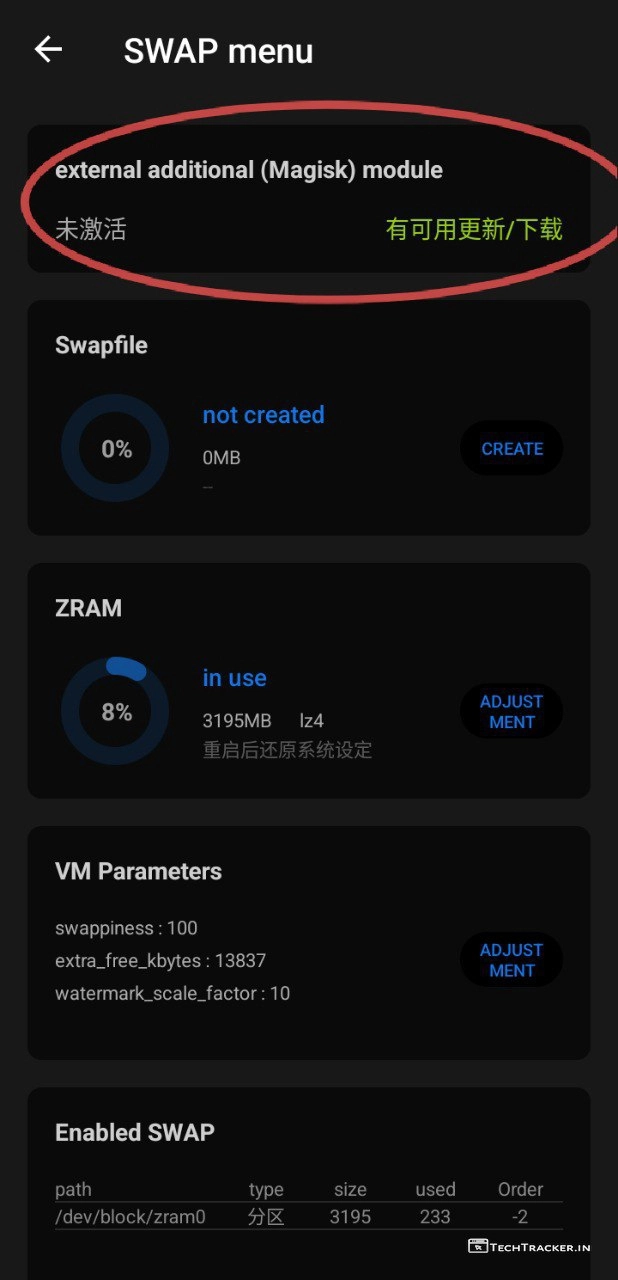Click the TechTracker.in watermark icon

477,1247
